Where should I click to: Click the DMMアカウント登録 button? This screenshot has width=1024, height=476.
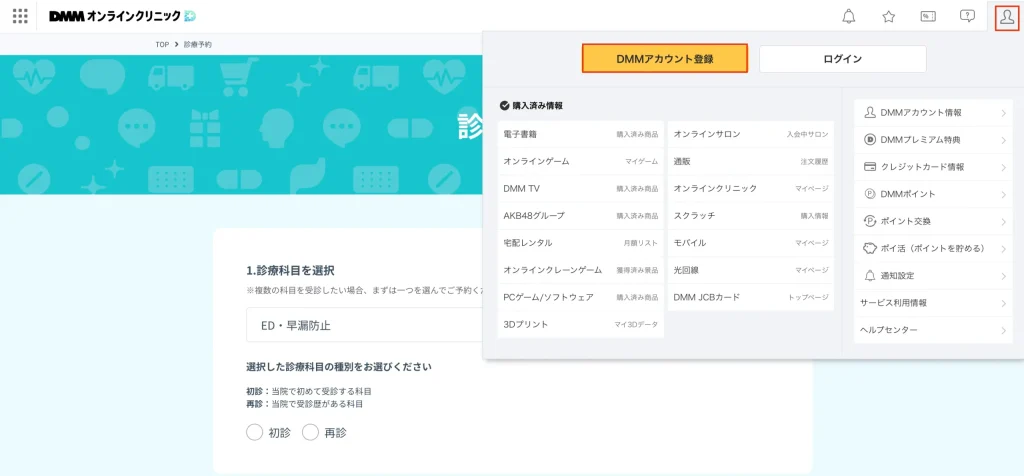tap(664, 59)
